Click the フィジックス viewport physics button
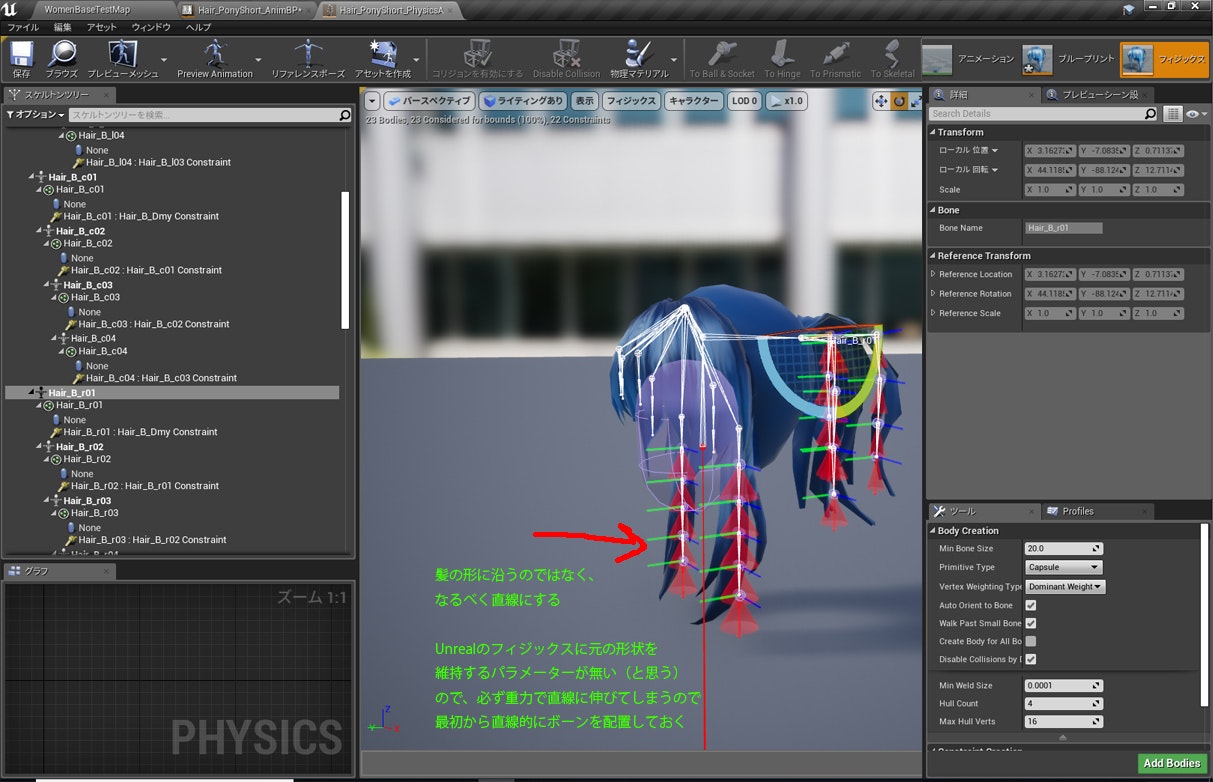Screen dimensions: 1213x782 click(630, 101)
